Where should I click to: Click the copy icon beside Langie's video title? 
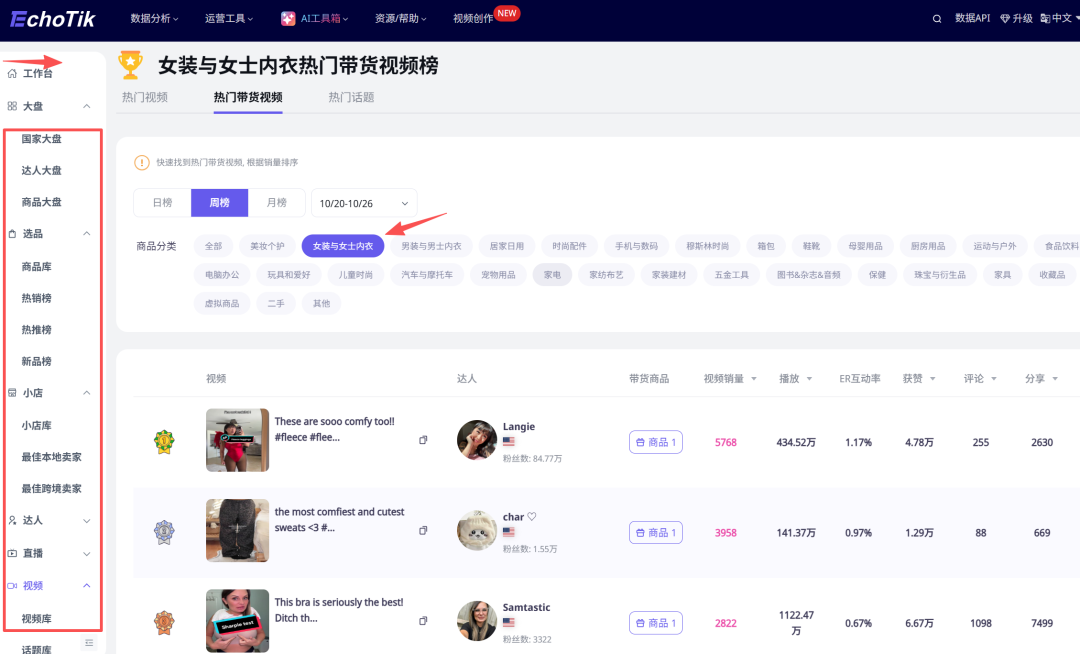[423, 440]
